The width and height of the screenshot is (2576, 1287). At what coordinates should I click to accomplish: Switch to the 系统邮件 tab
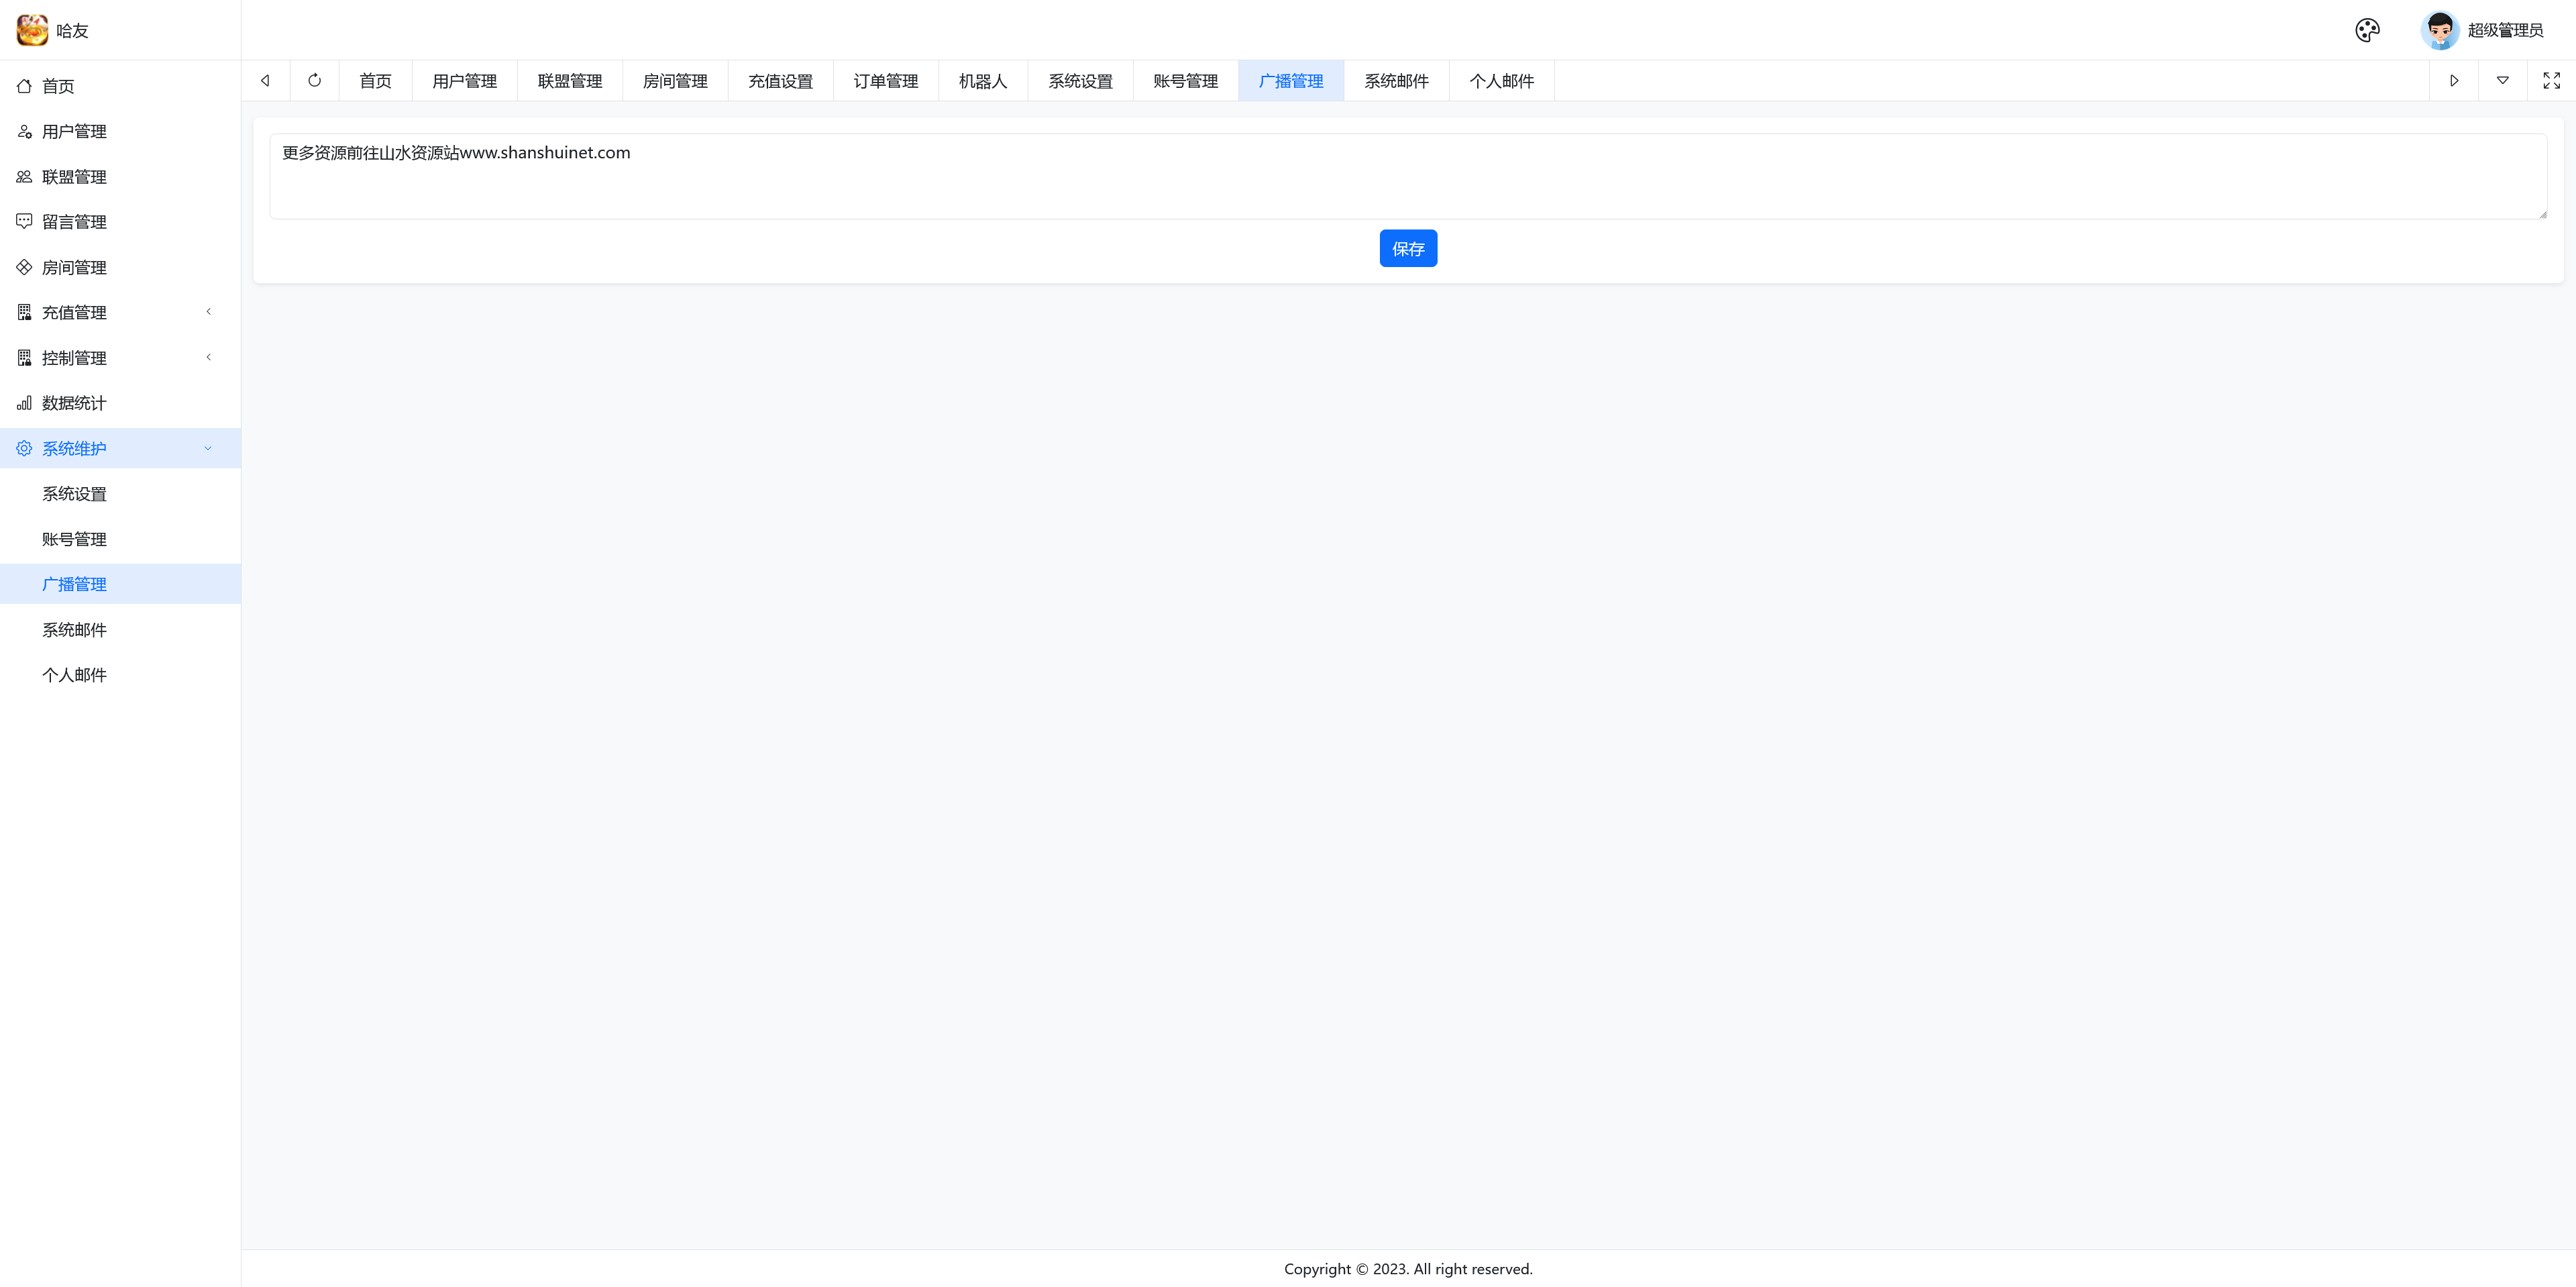click(x=1396, y=81)
